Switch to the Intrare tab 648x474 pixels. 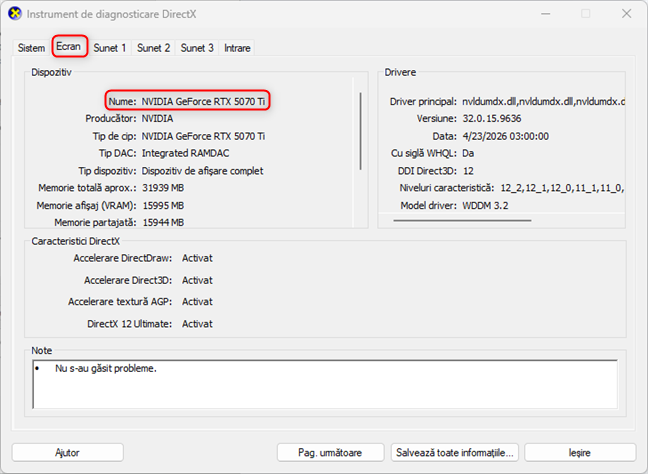point(237,48)
